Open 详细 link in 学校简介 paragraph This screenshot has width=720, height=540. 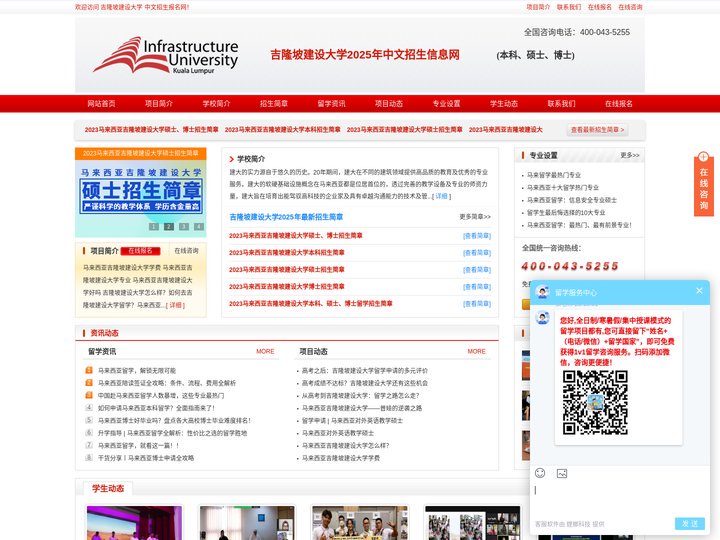tap(441, 196)
